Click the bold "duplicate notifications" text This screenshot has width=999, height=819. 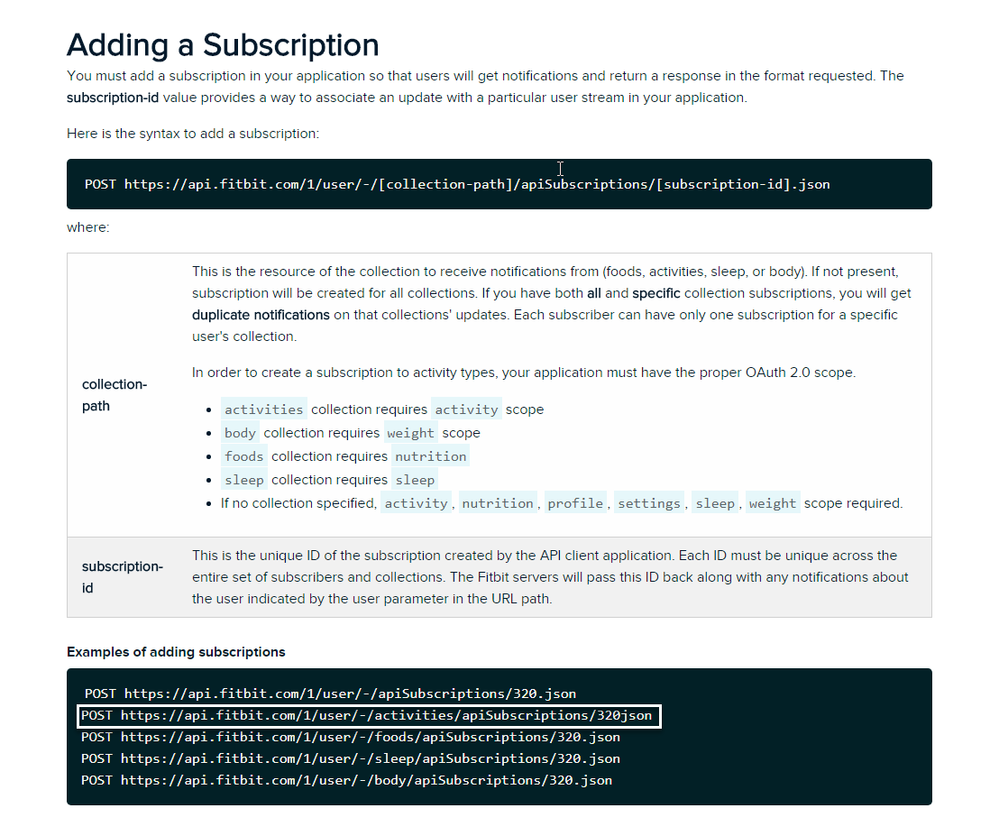click(260, 315)
